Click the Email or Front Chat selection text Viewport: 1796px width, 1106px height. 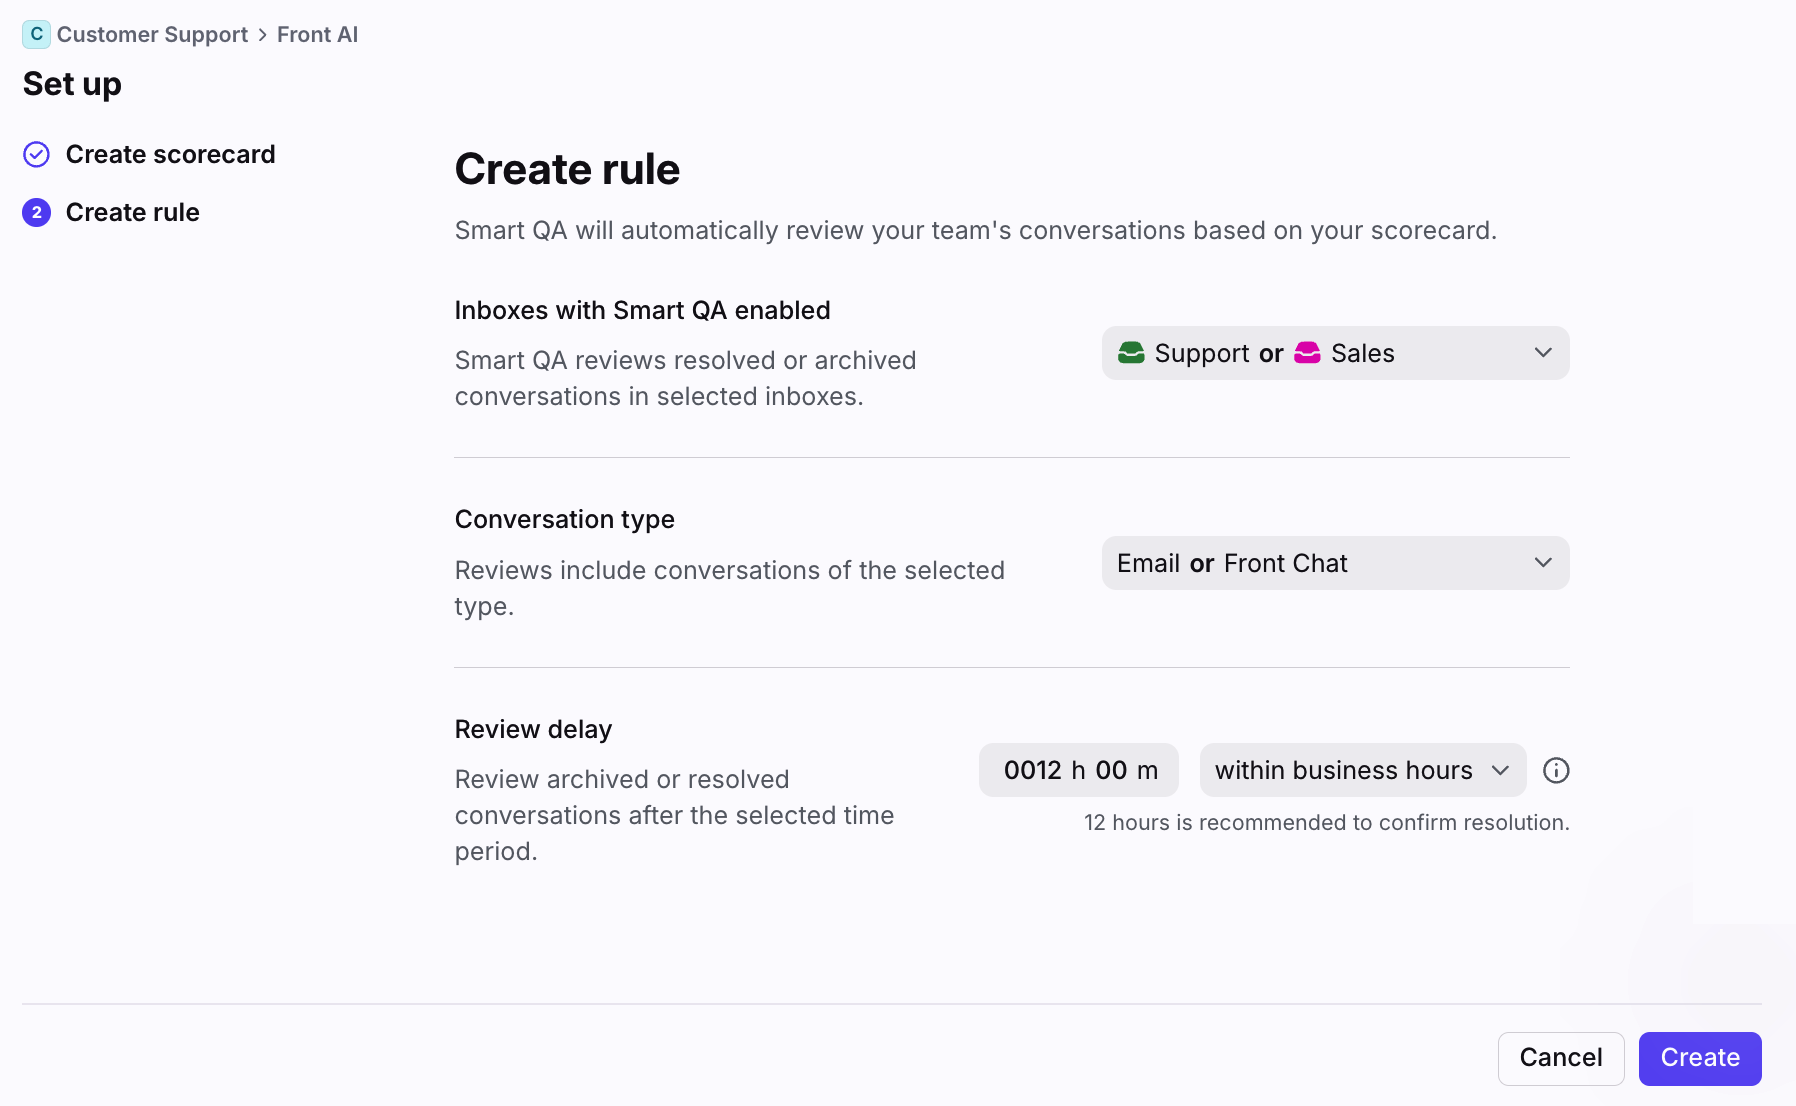point(1232,563)
